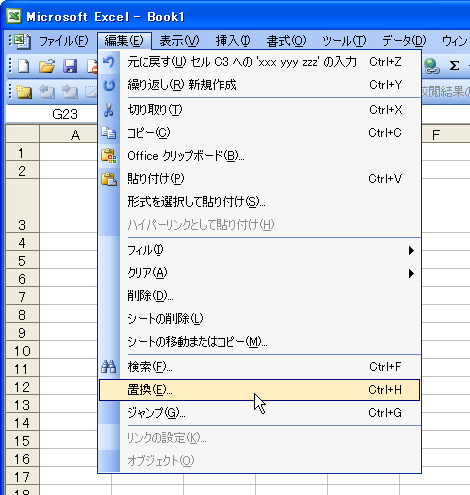Select row 3 header

[x=22, y=206]
